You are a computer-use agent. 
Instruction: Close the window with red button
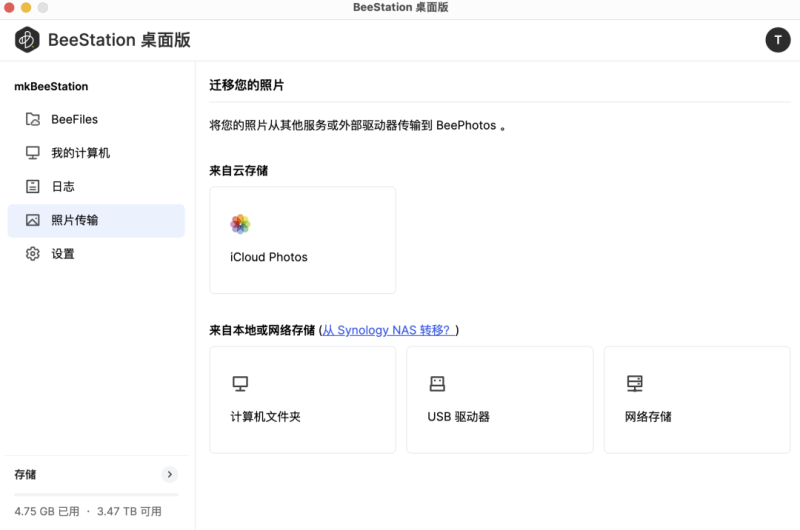tap(9, 7)
